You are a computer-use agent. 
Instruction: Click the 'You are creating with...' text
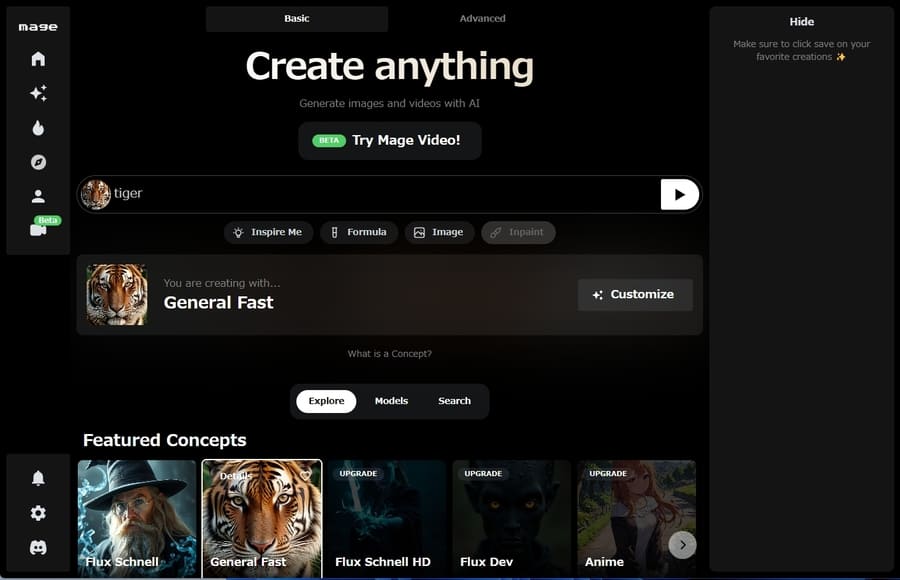[222, 283]
